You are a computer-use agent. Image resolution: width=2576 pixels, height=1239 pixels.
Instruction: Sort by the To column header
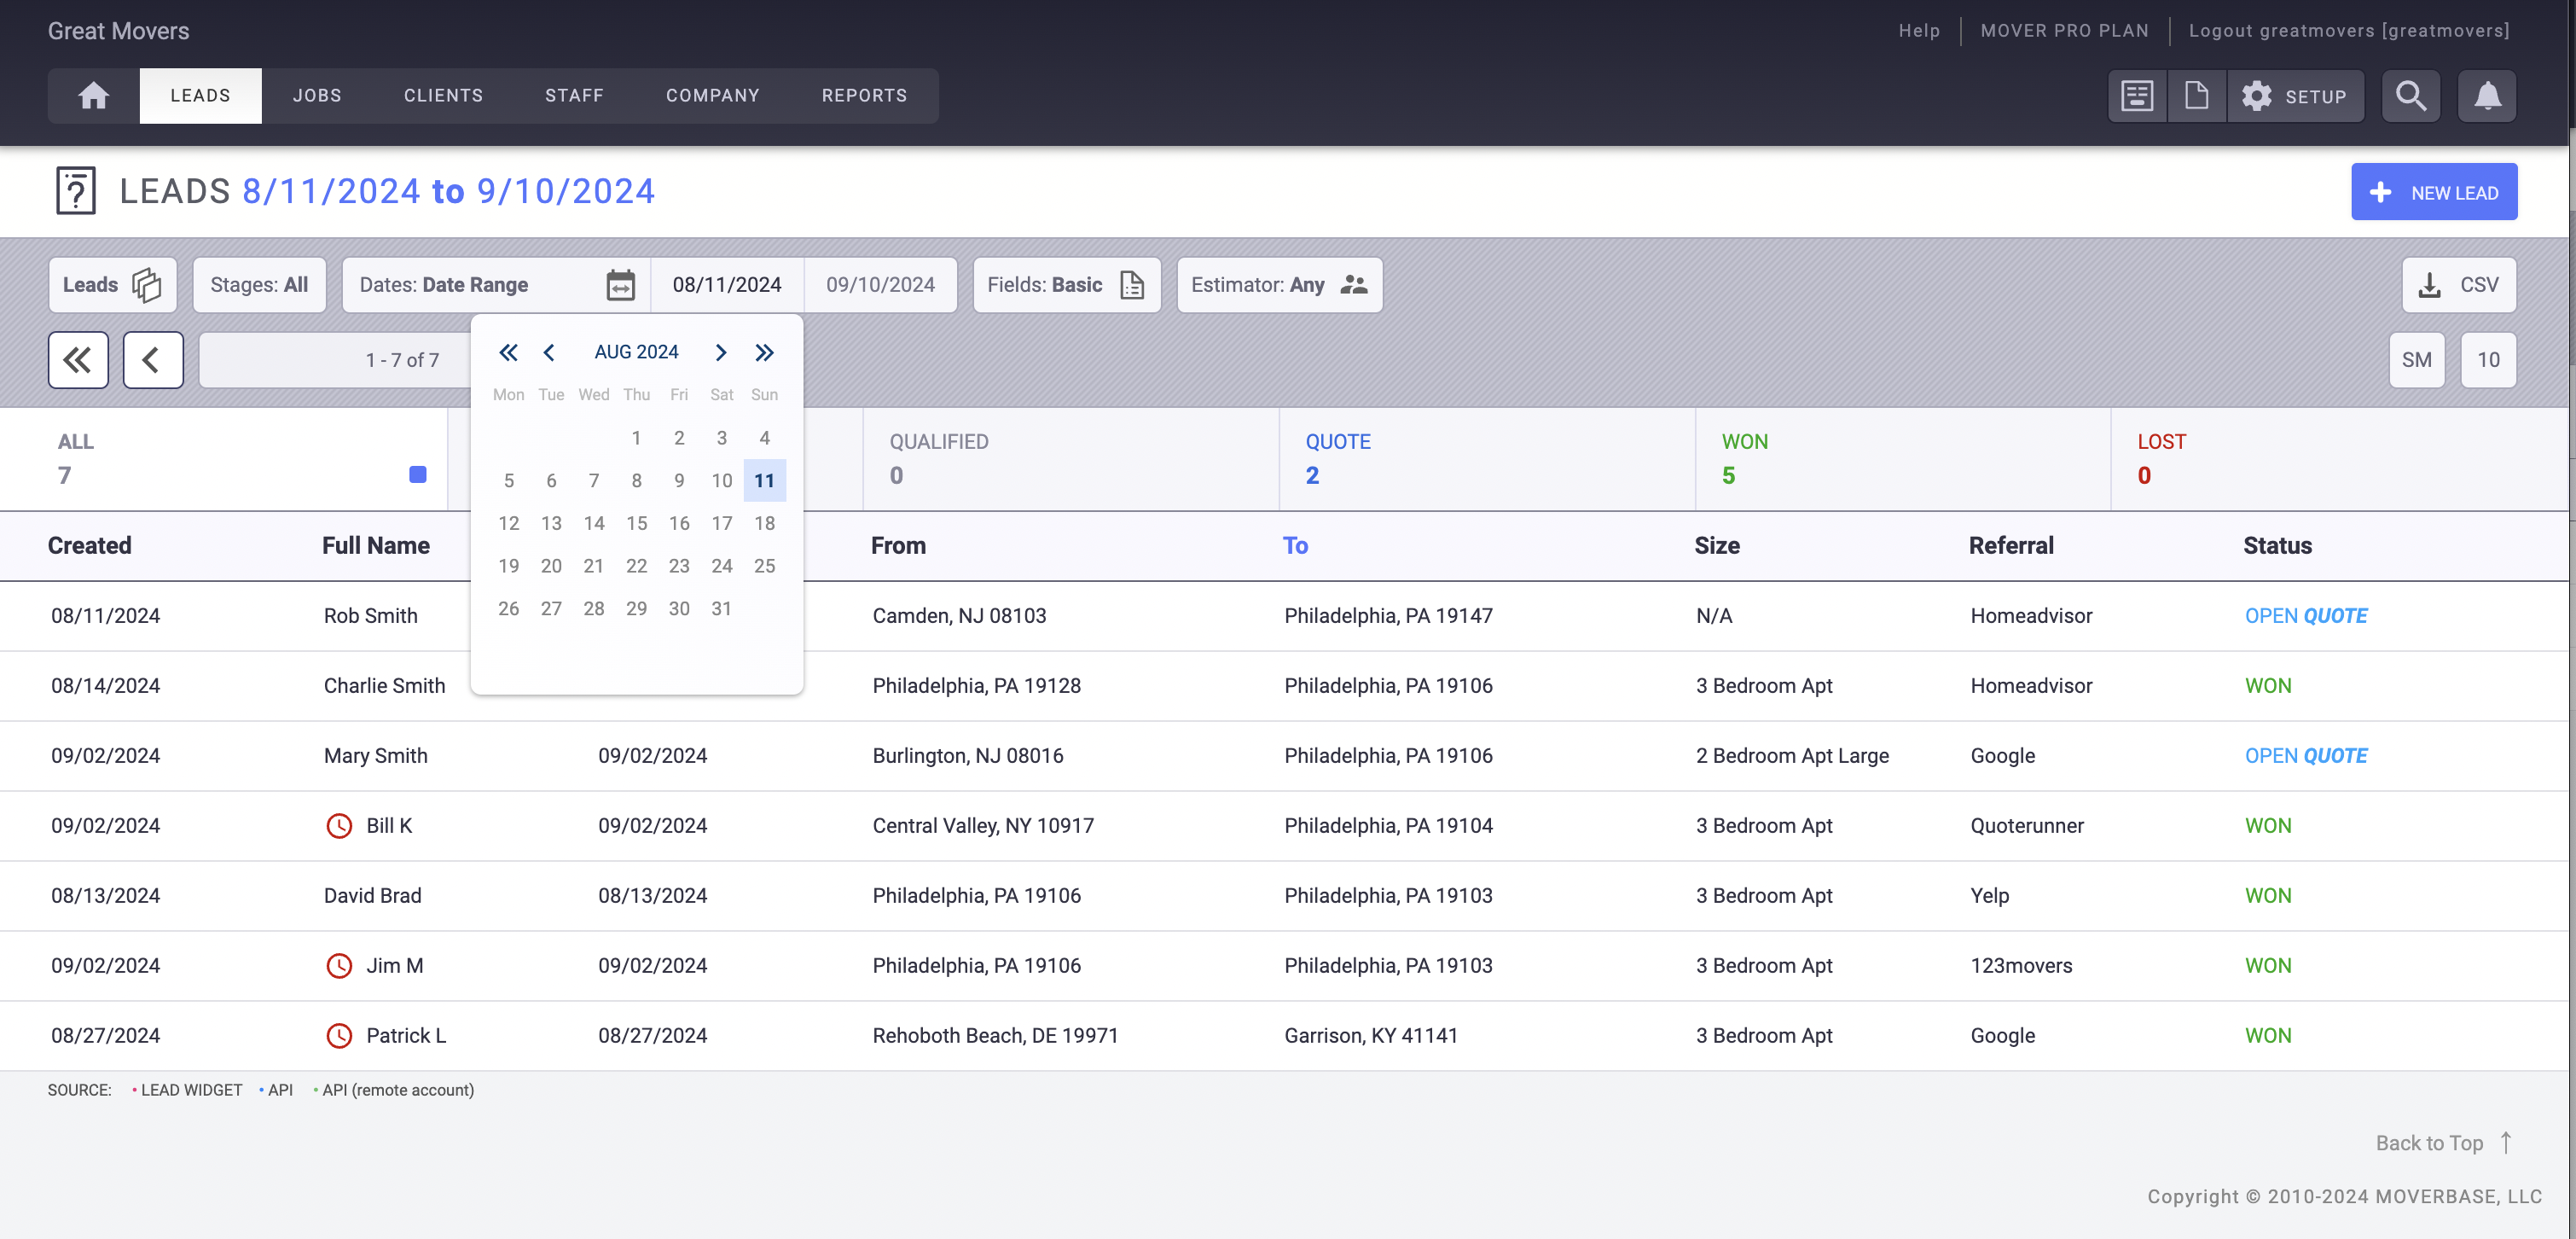pos(1295,546)
